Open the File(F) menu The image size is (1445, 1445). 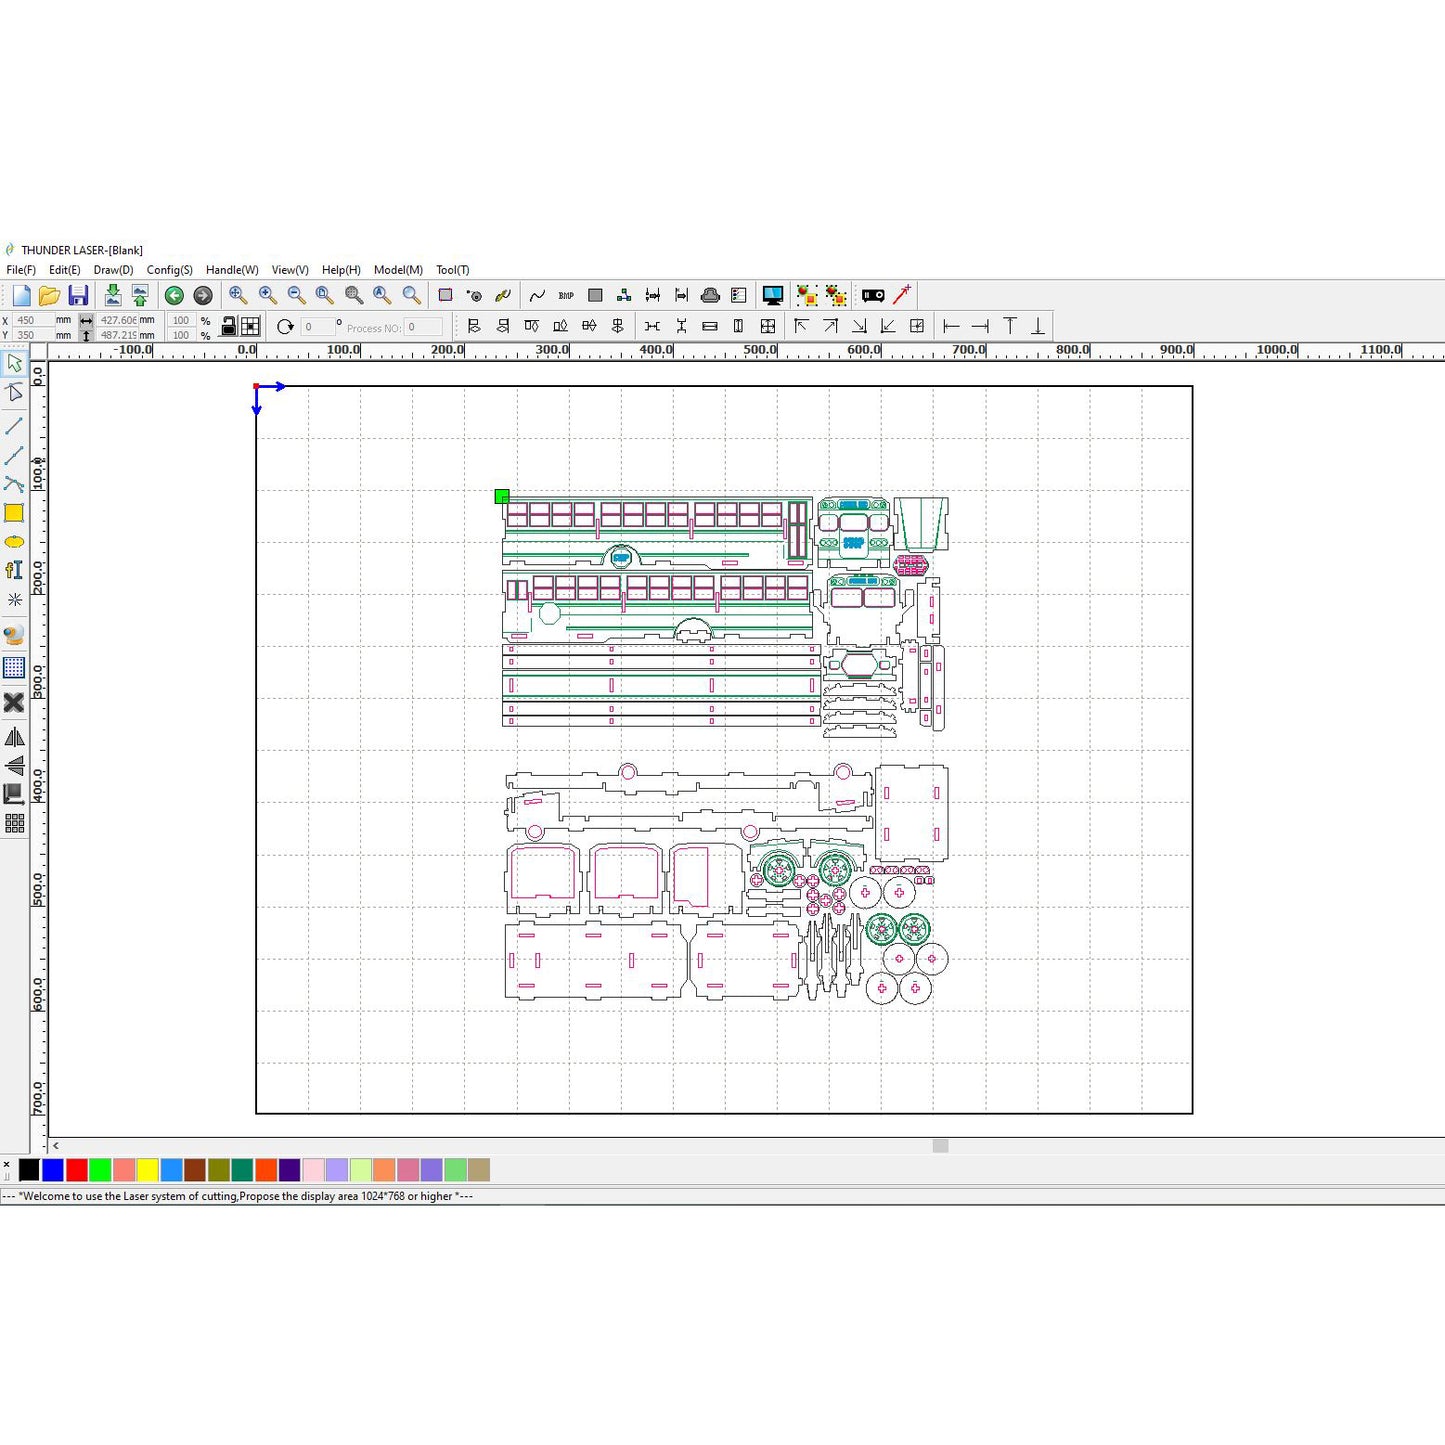[x=21, y=270]
